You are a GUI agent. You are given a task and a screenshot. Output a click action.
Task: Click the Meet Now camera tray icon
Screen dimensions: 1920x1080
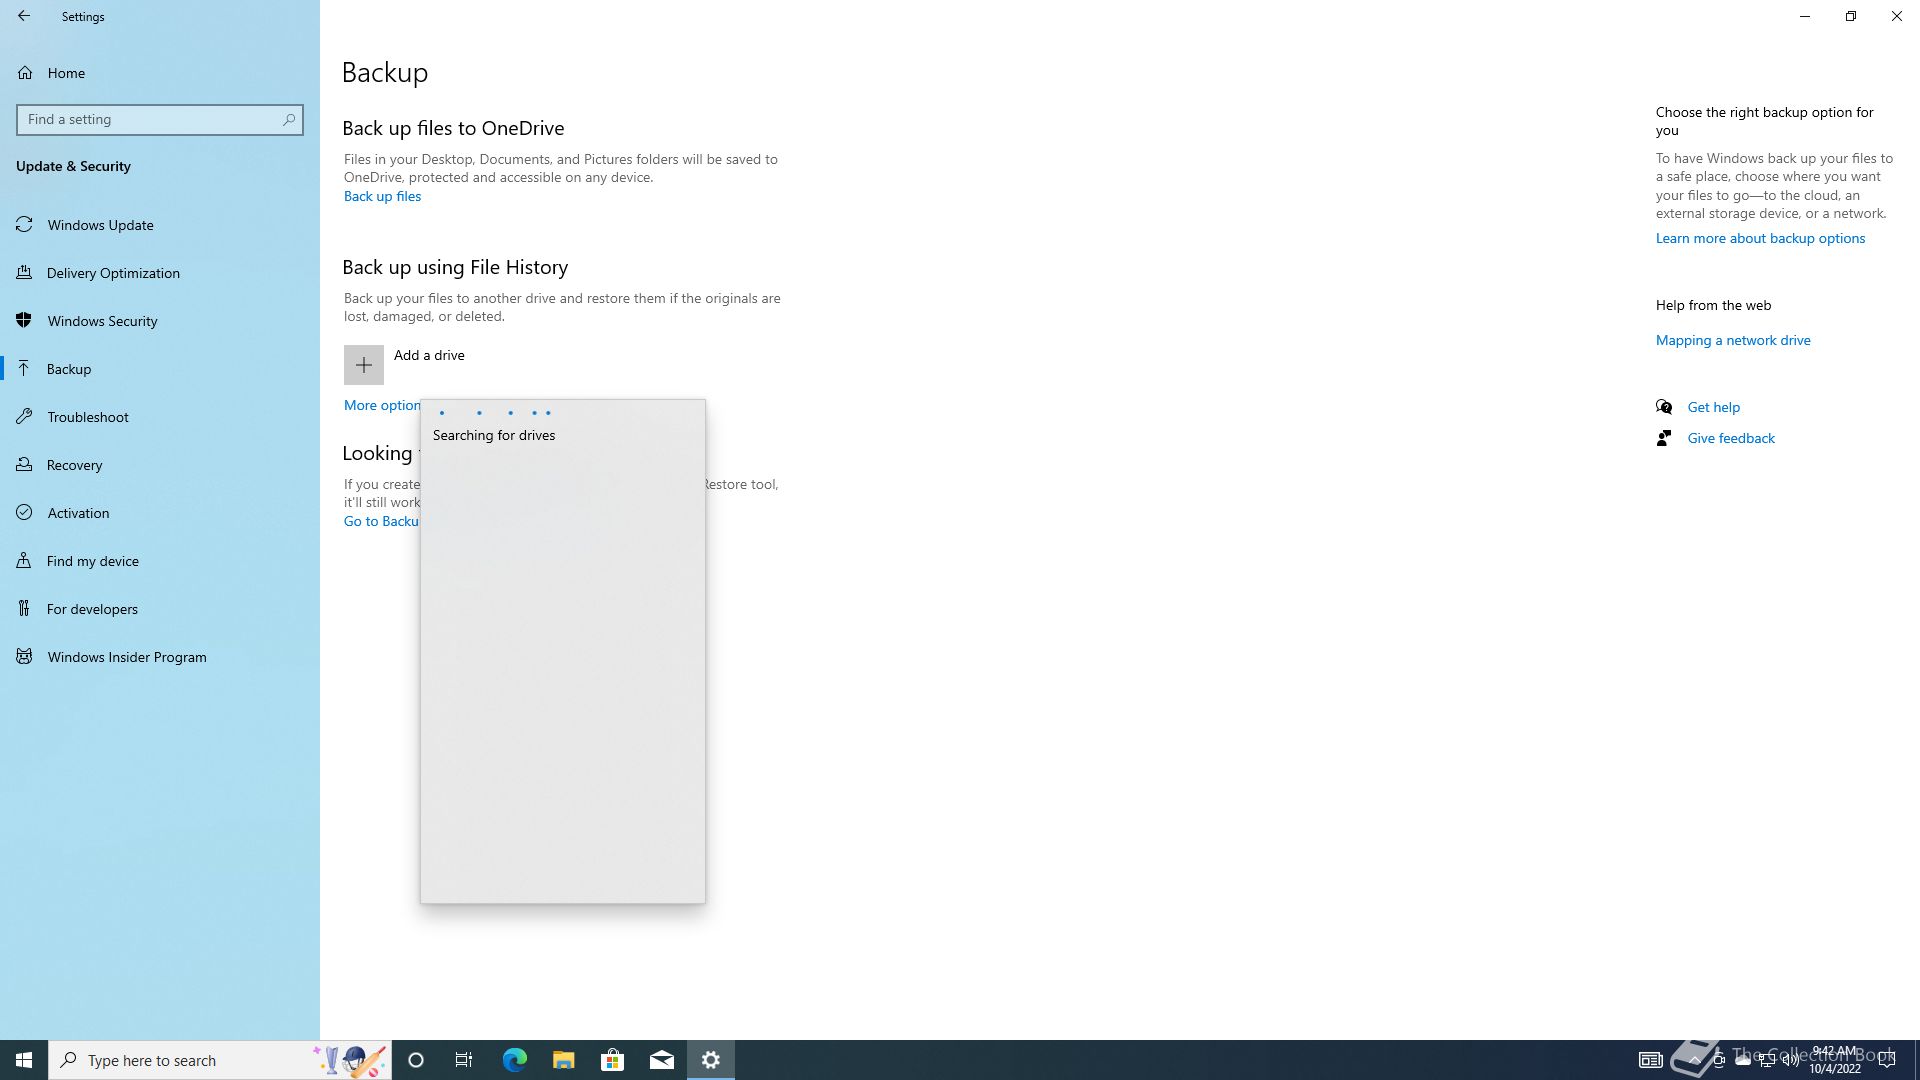pyautogui.click(x=1719, y=1060)
